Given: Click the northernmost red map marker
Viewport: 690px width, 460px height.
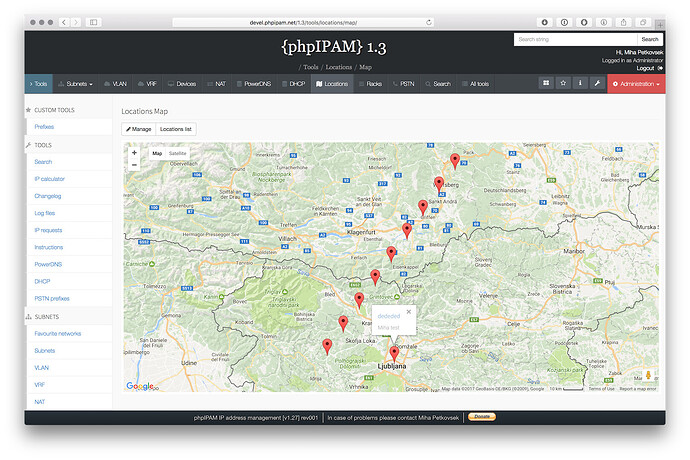Looking at the screenshot, I should tap(455, 161).
